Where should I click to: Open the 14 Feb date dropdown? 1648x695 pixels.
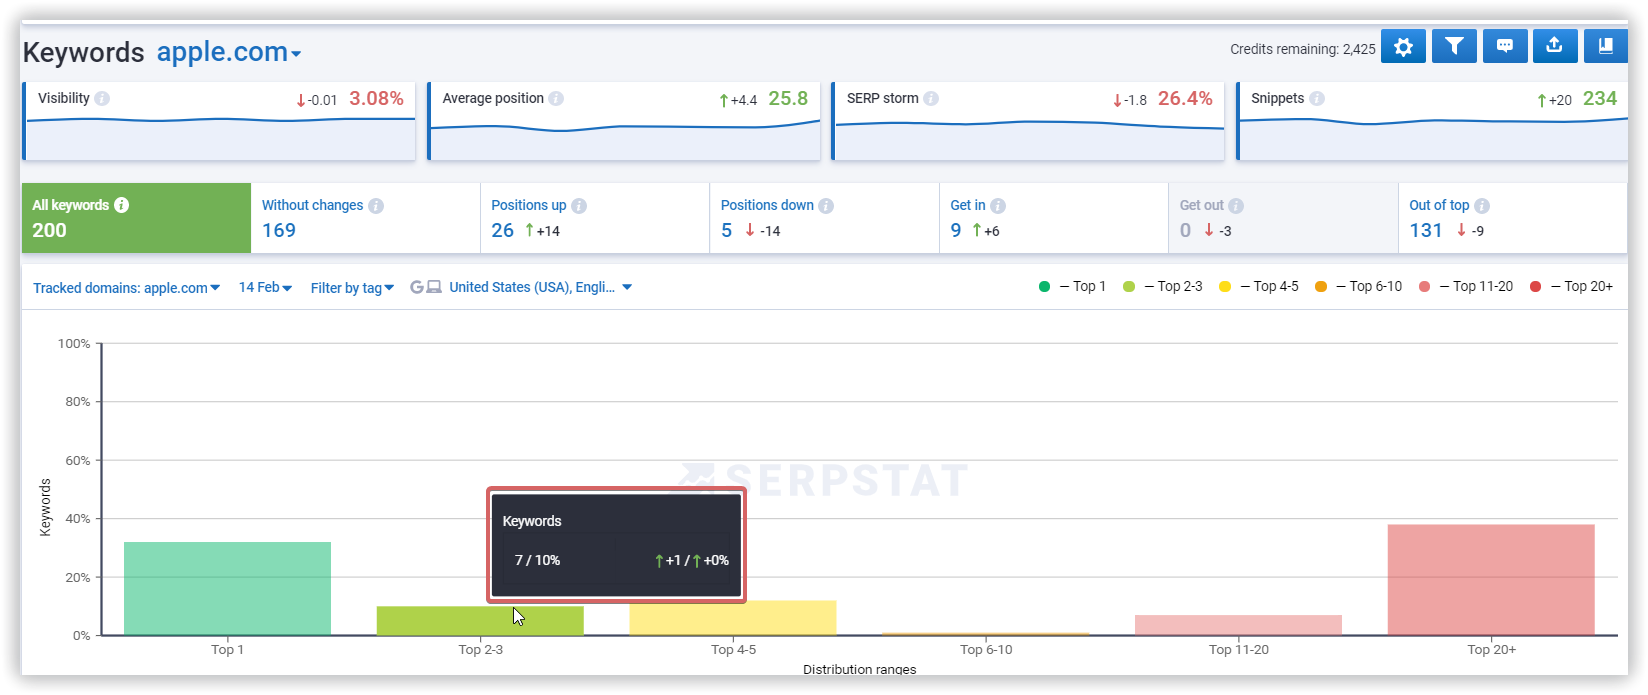[x=265, y=287]
